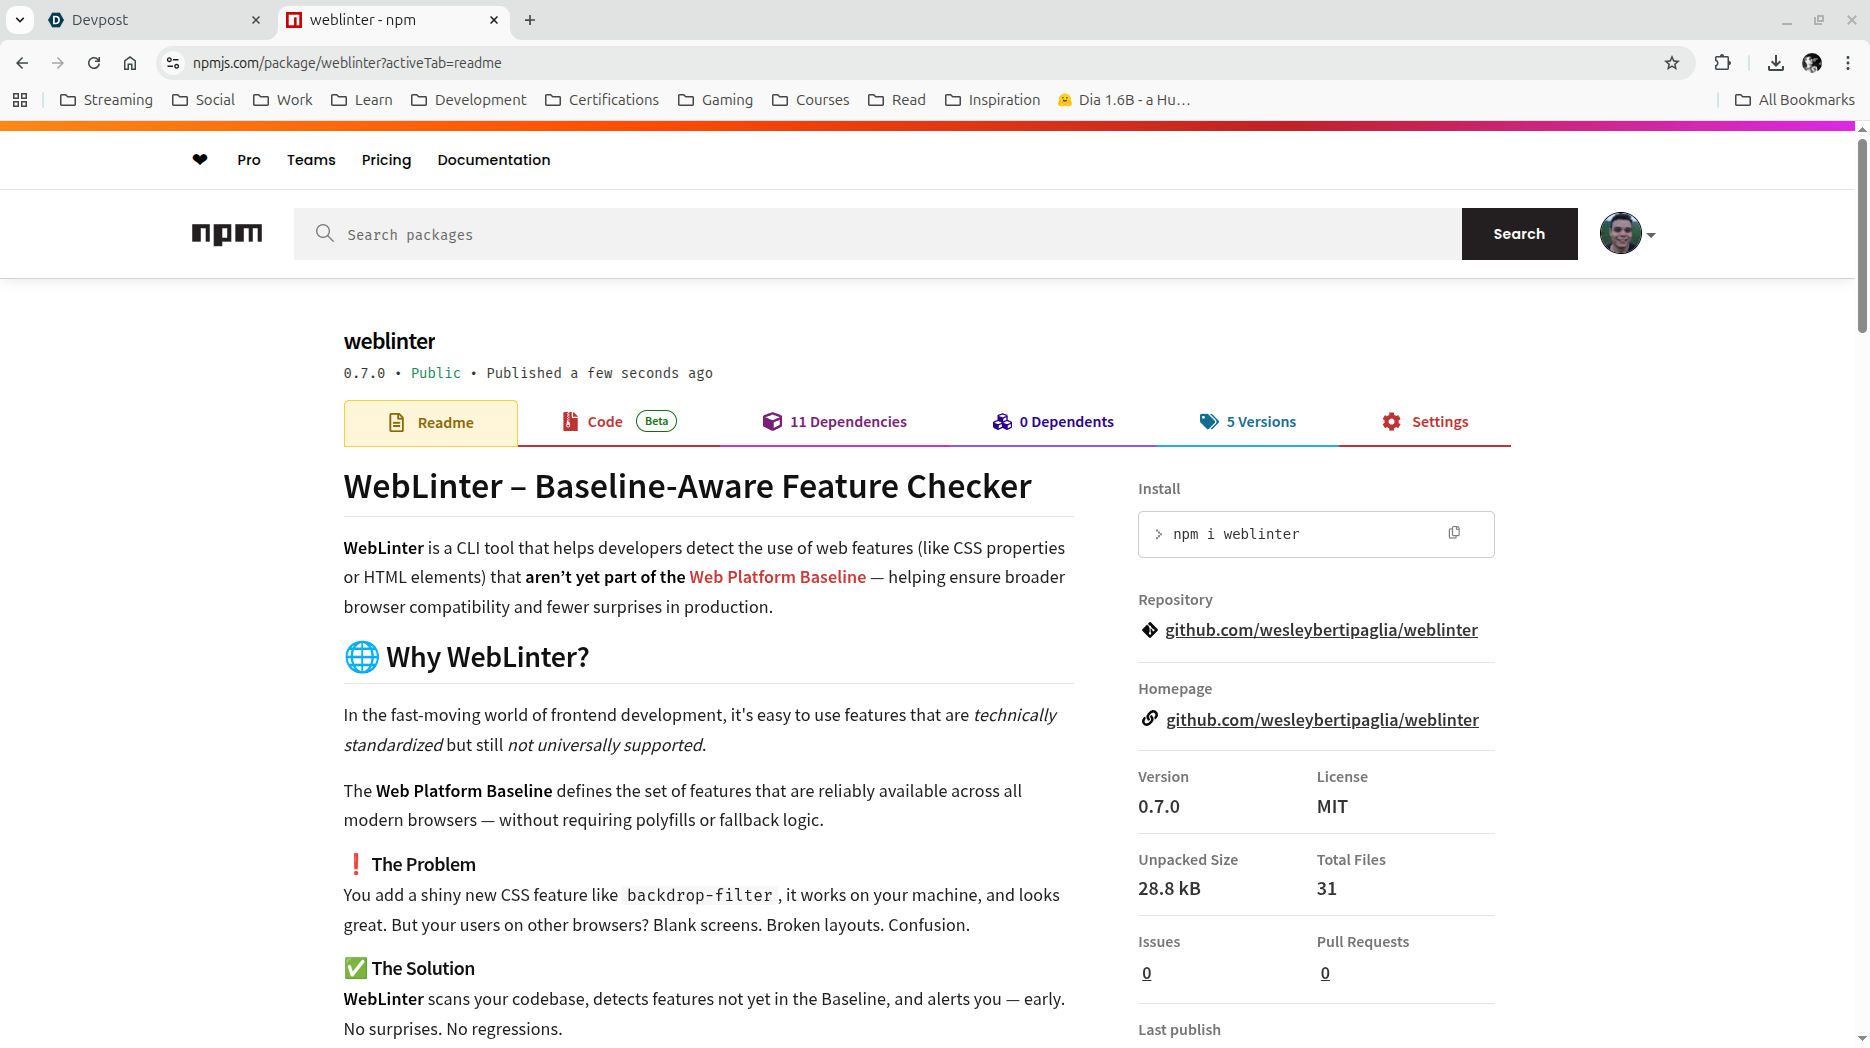The height and width of the screenshot is (1048, 1870).
Task: Open the Pull Requests count link
Action: click(x=1325, y=973)
